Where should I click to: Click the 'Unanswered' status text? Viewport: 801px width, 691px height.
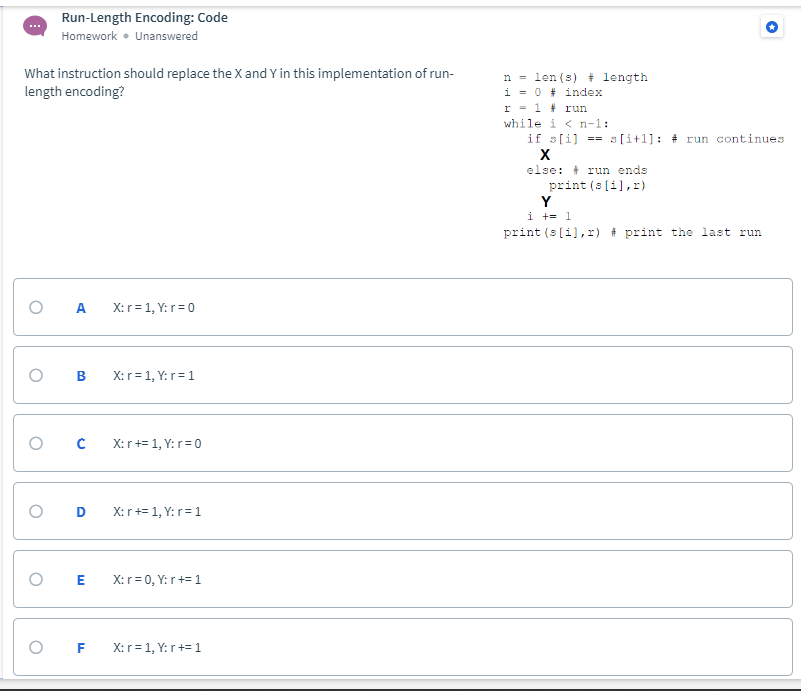[166, 36]
